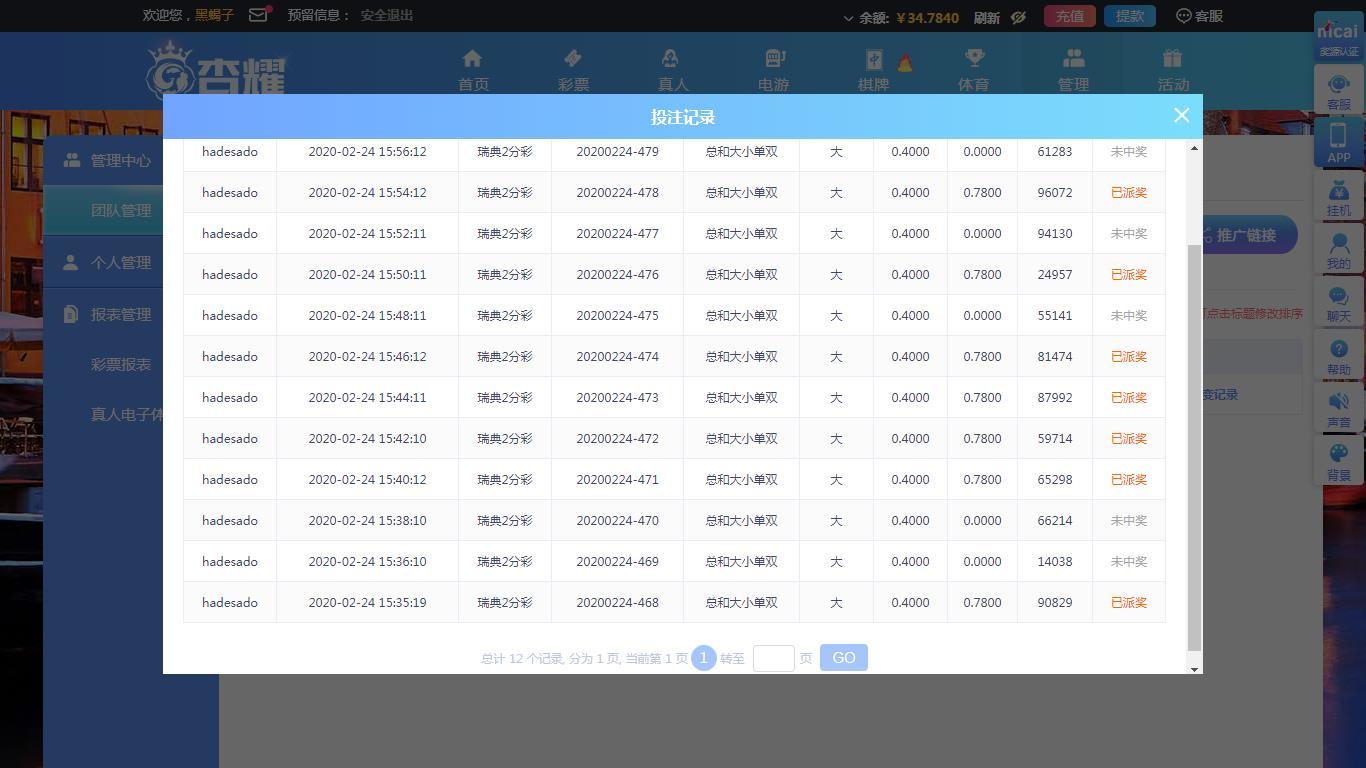The width and height of the screenshot is (1366, 768).
Task: Click 瑞典2分彩 in issue 20200224-476 row
Action: click(505, 275)
